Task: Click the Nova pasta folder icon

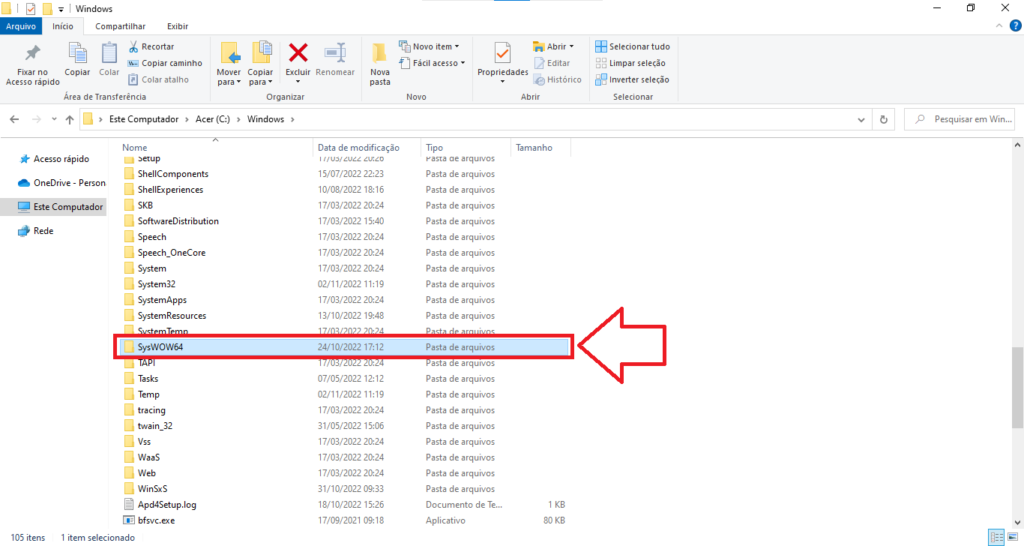Action: tap(380, 54)
